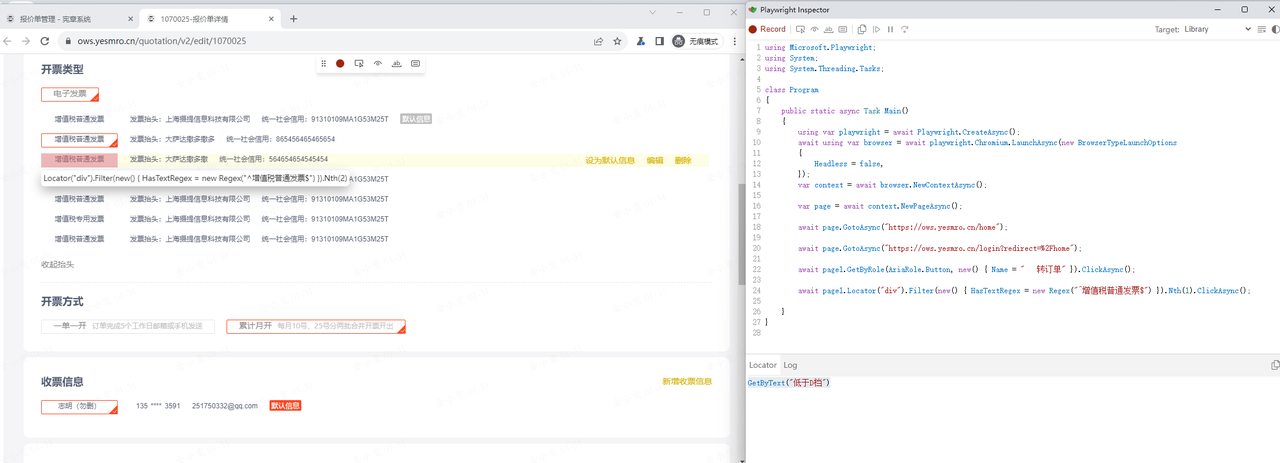Click Assert text icon in Playwright Inspector toolbar
The width and height of the screenshot is (1280, 463).
[x=828, y=29]
